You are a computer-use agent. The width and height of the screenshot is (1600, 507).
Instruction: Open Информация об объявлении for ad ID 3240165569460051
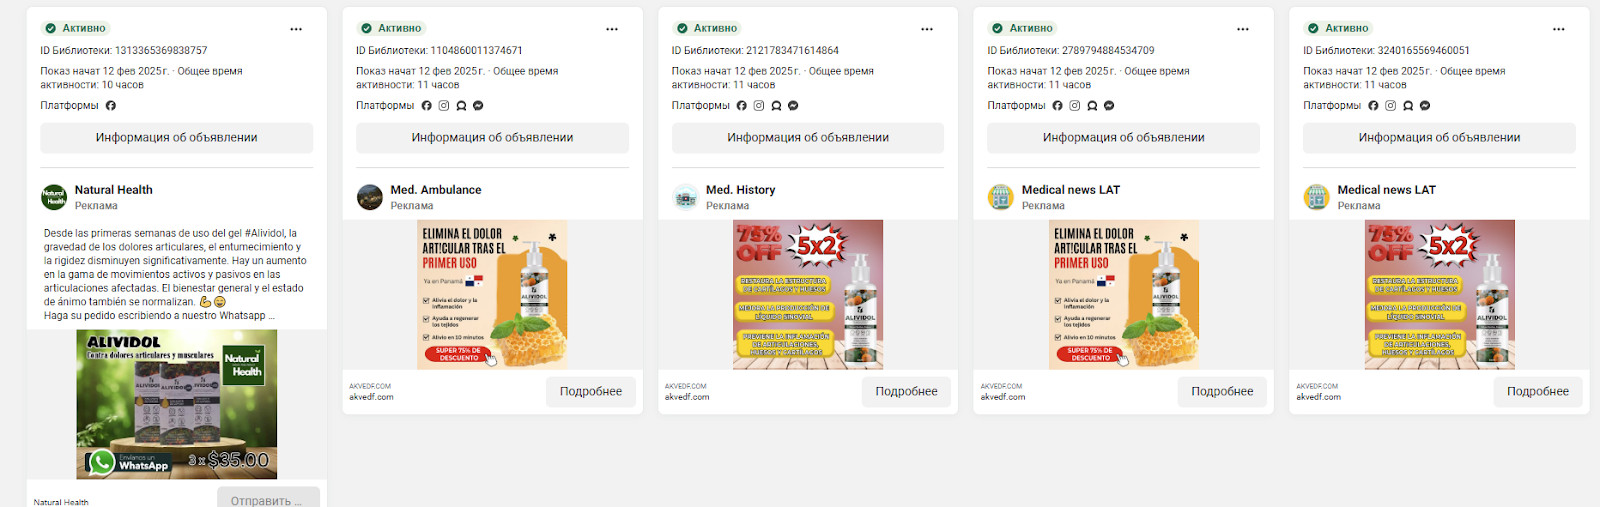coord(1439,138)
